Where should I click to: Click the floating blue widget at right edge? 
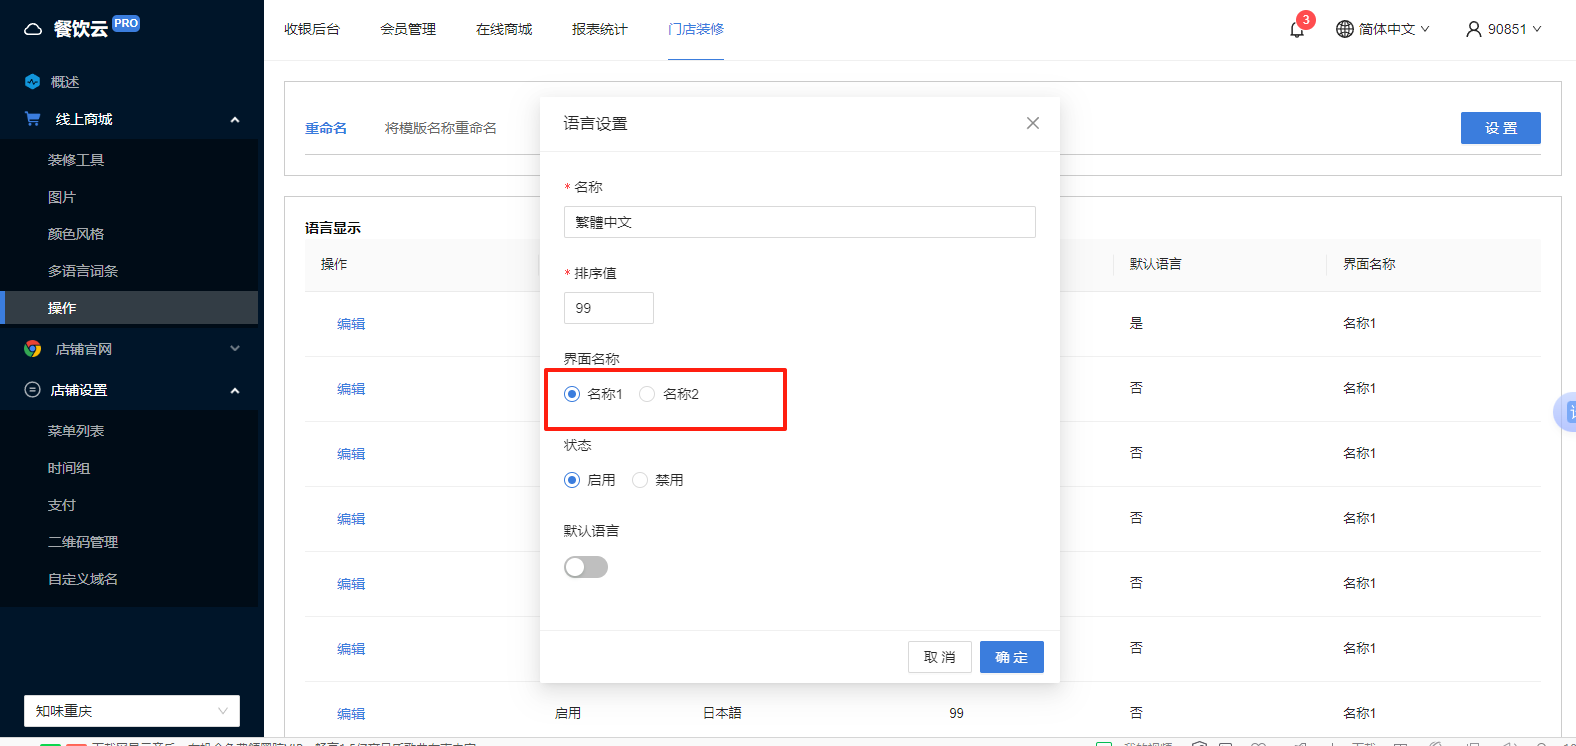click(x=1566, y=412)
